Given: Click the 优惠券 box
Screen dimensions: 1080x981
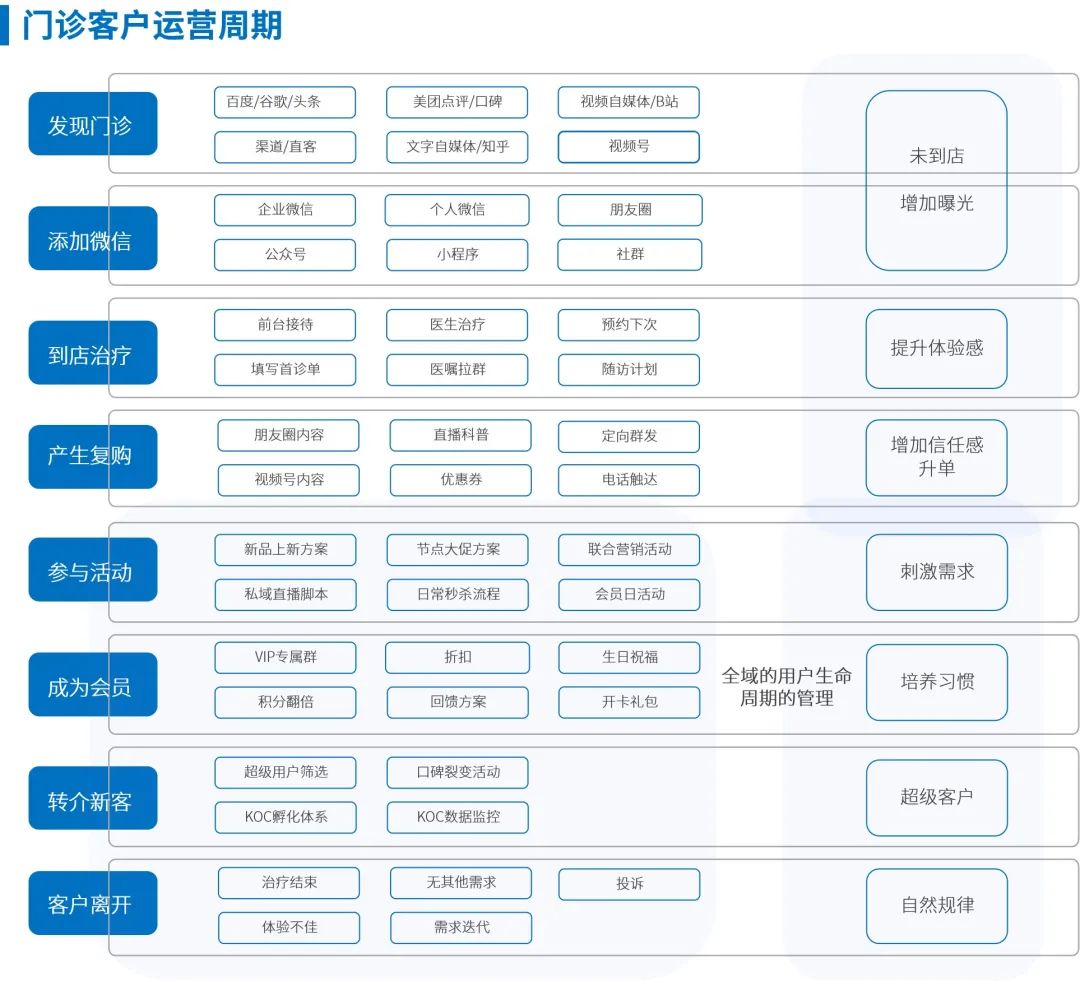Looking at the screenshot, I should tap(461, 480).
